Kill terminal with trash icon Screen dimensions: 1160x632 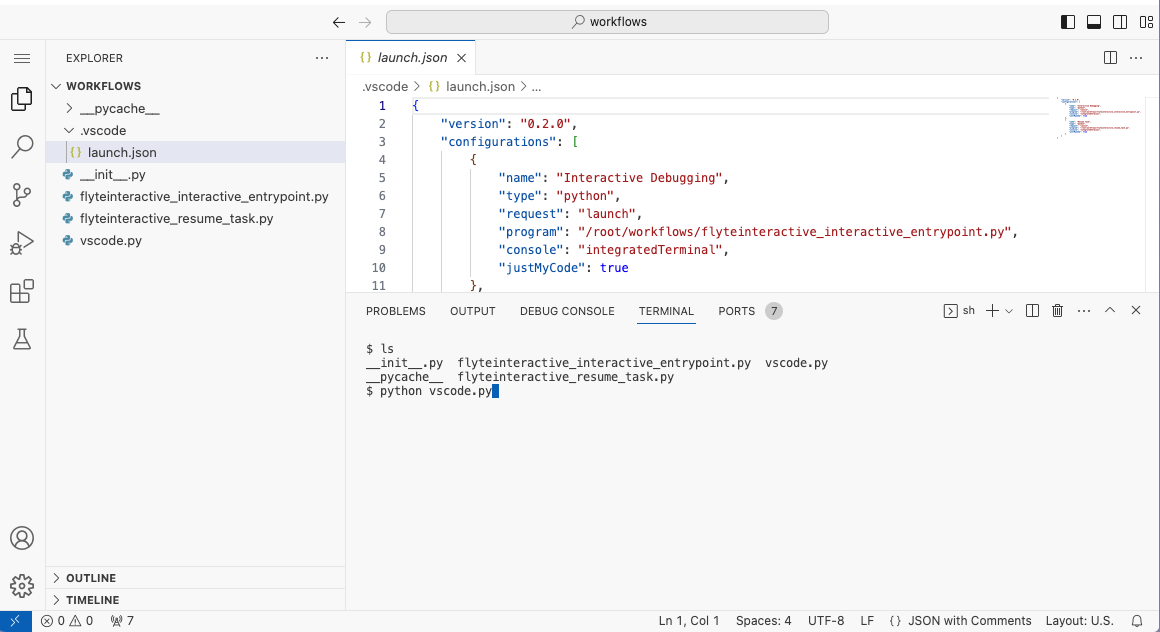coord(1058,311)
